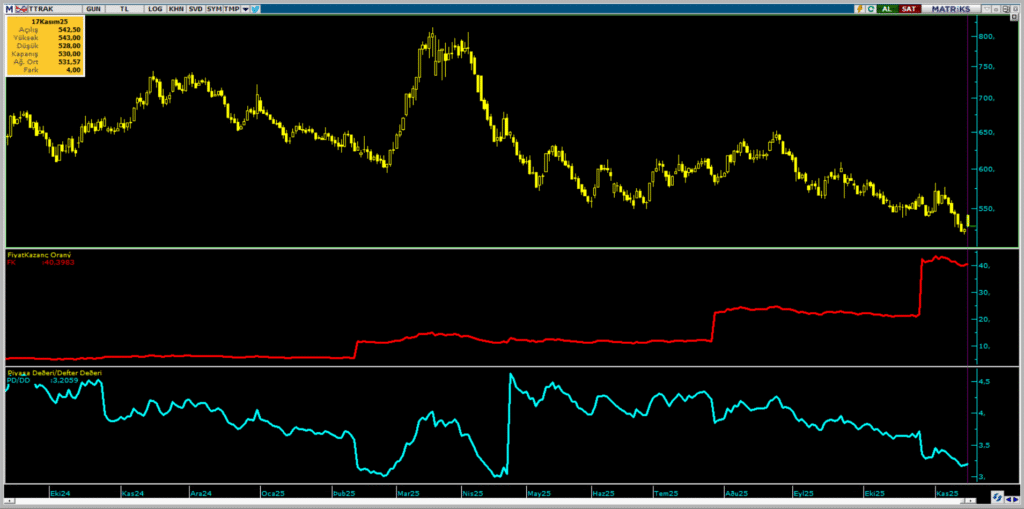
Task: Open the Twitter bird icon
Action: (x=256, y=8)
